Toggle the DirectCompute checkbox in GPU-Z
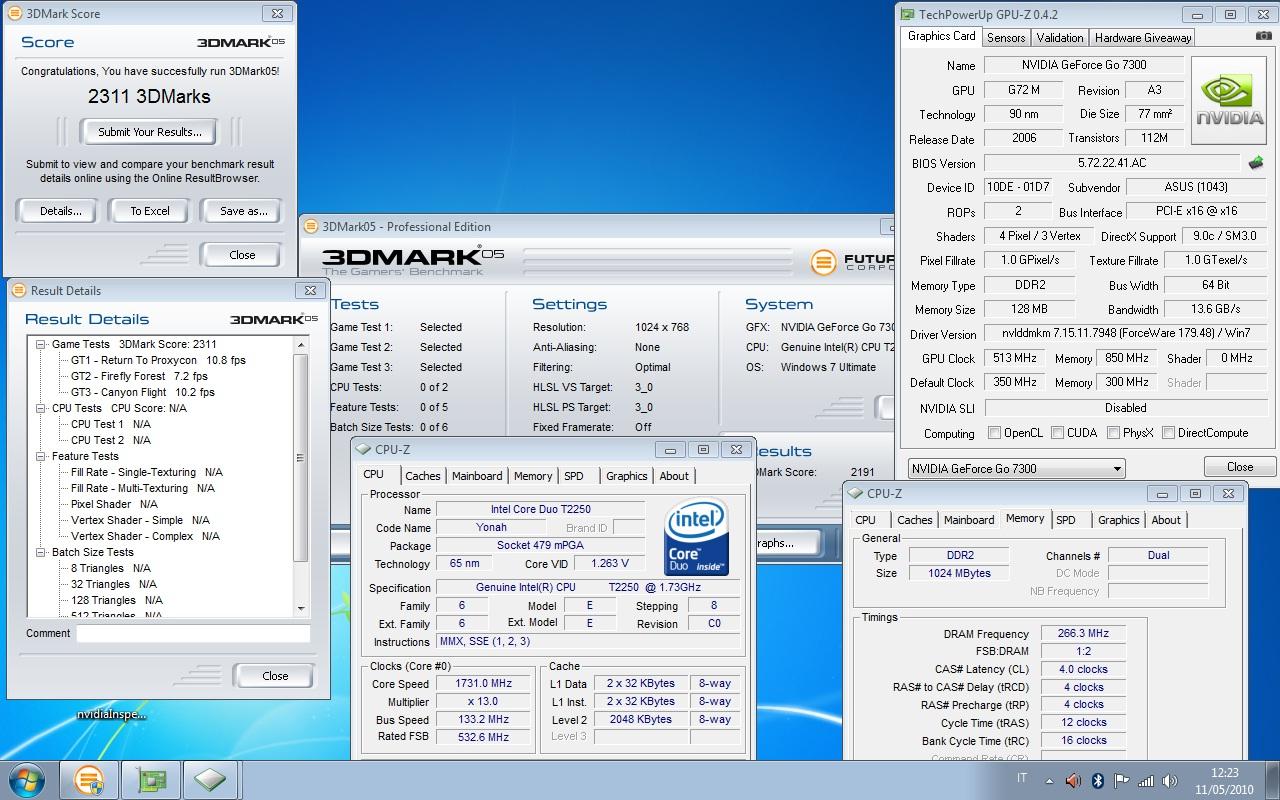The height and width of the screenshot is (800, 1280). point(1168,433)
